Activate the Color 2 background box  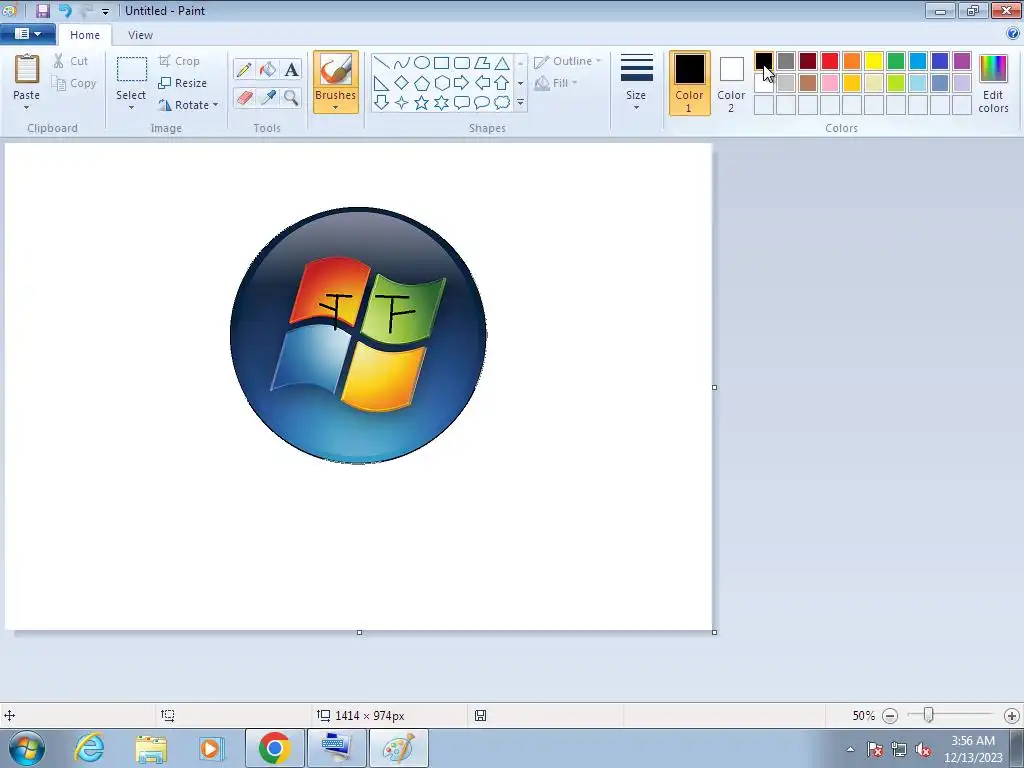point(731,83)
